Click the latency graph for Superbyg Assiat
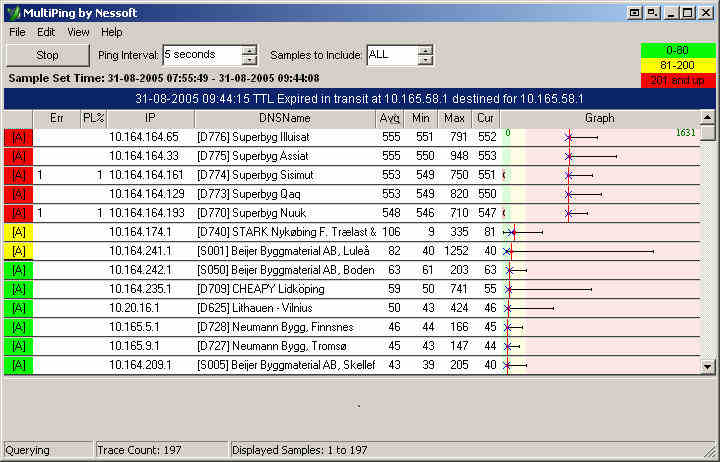The image size is (720, 462). point(601,156)
